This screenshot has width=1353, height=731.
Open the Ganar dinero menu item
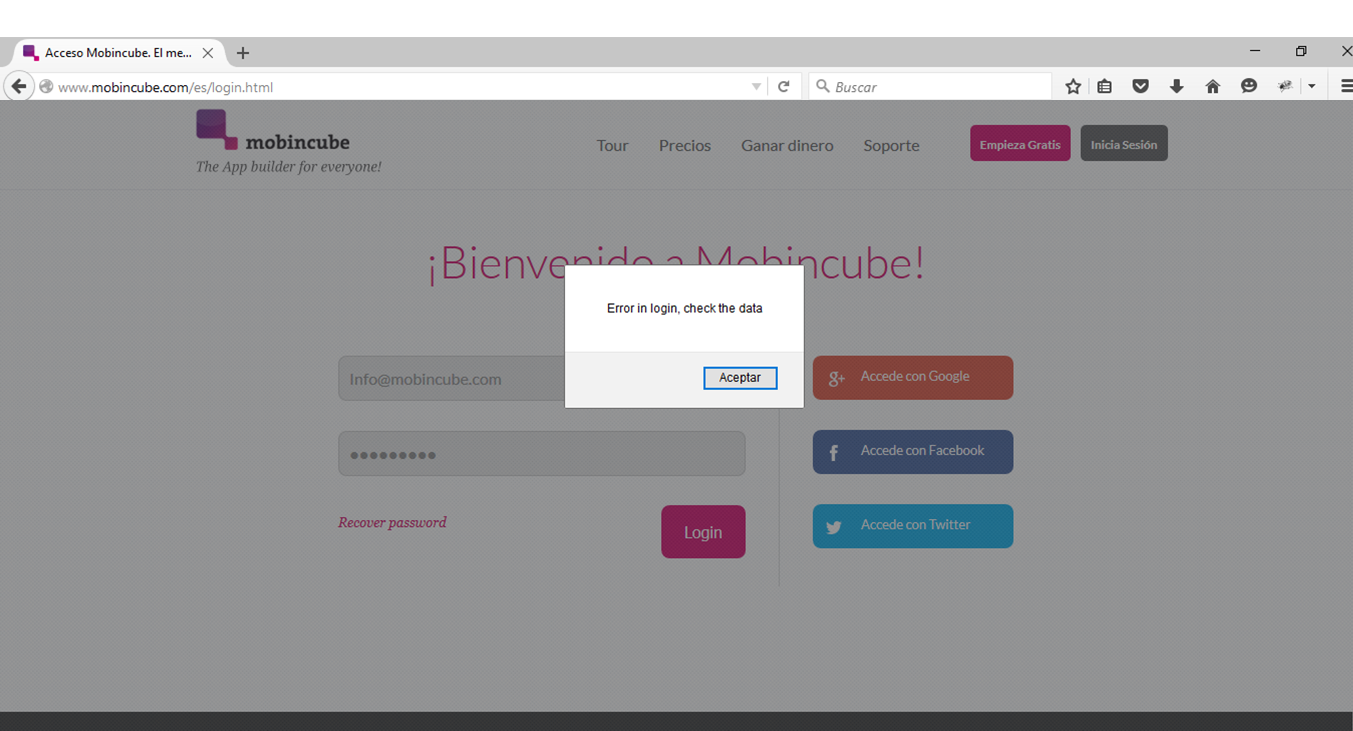(x=787, y=145)
